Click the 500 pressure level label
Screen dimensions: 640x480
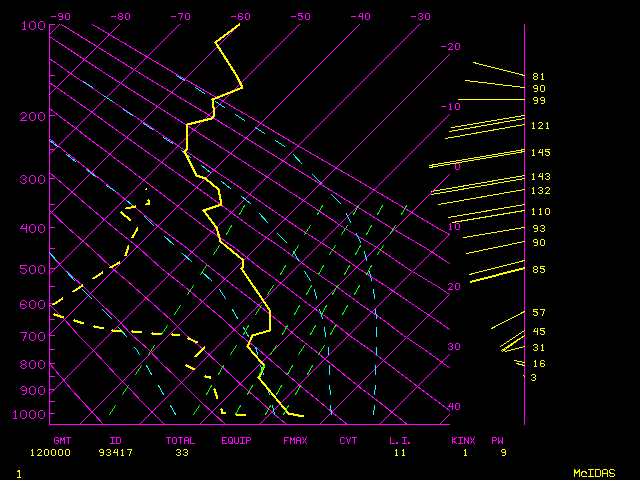(x=34, y=270)
